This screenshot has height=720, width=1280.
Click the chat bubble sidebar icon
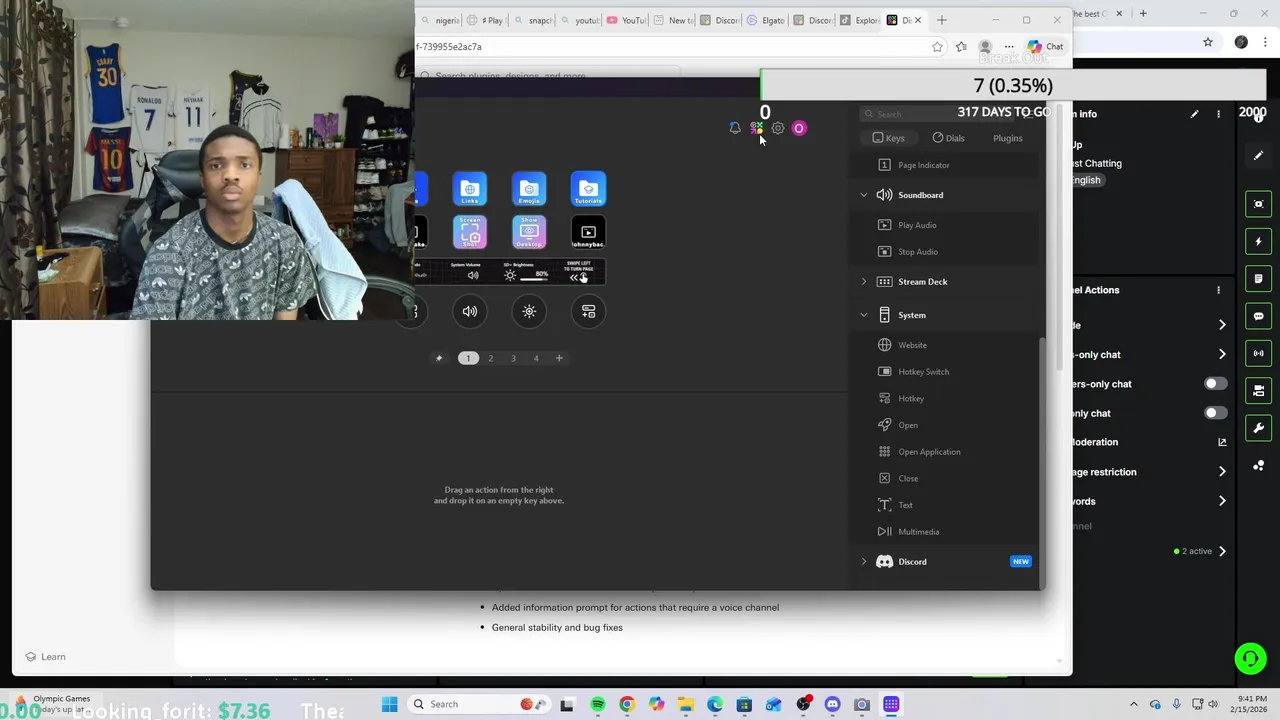pos(1259,316)
